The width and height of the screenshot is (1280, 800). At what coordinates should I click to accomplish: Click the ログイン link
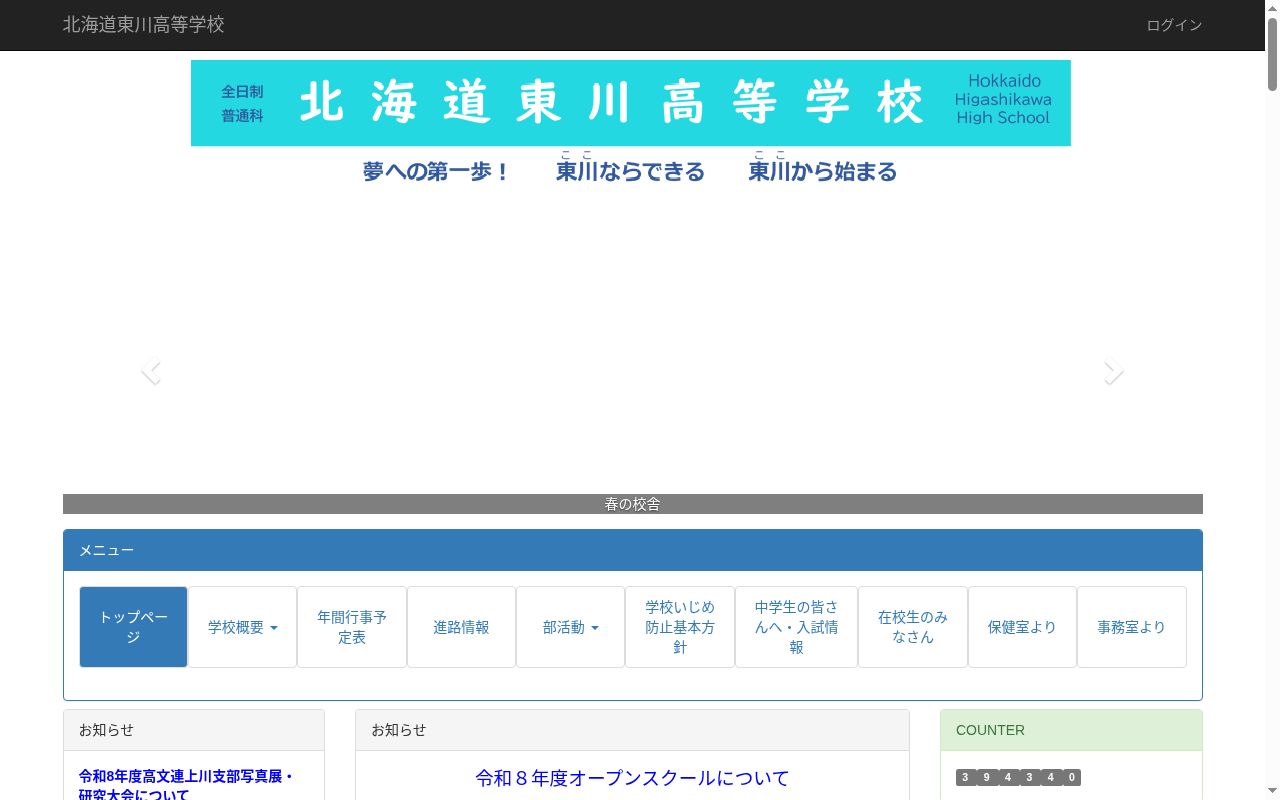pos(1174,25)
